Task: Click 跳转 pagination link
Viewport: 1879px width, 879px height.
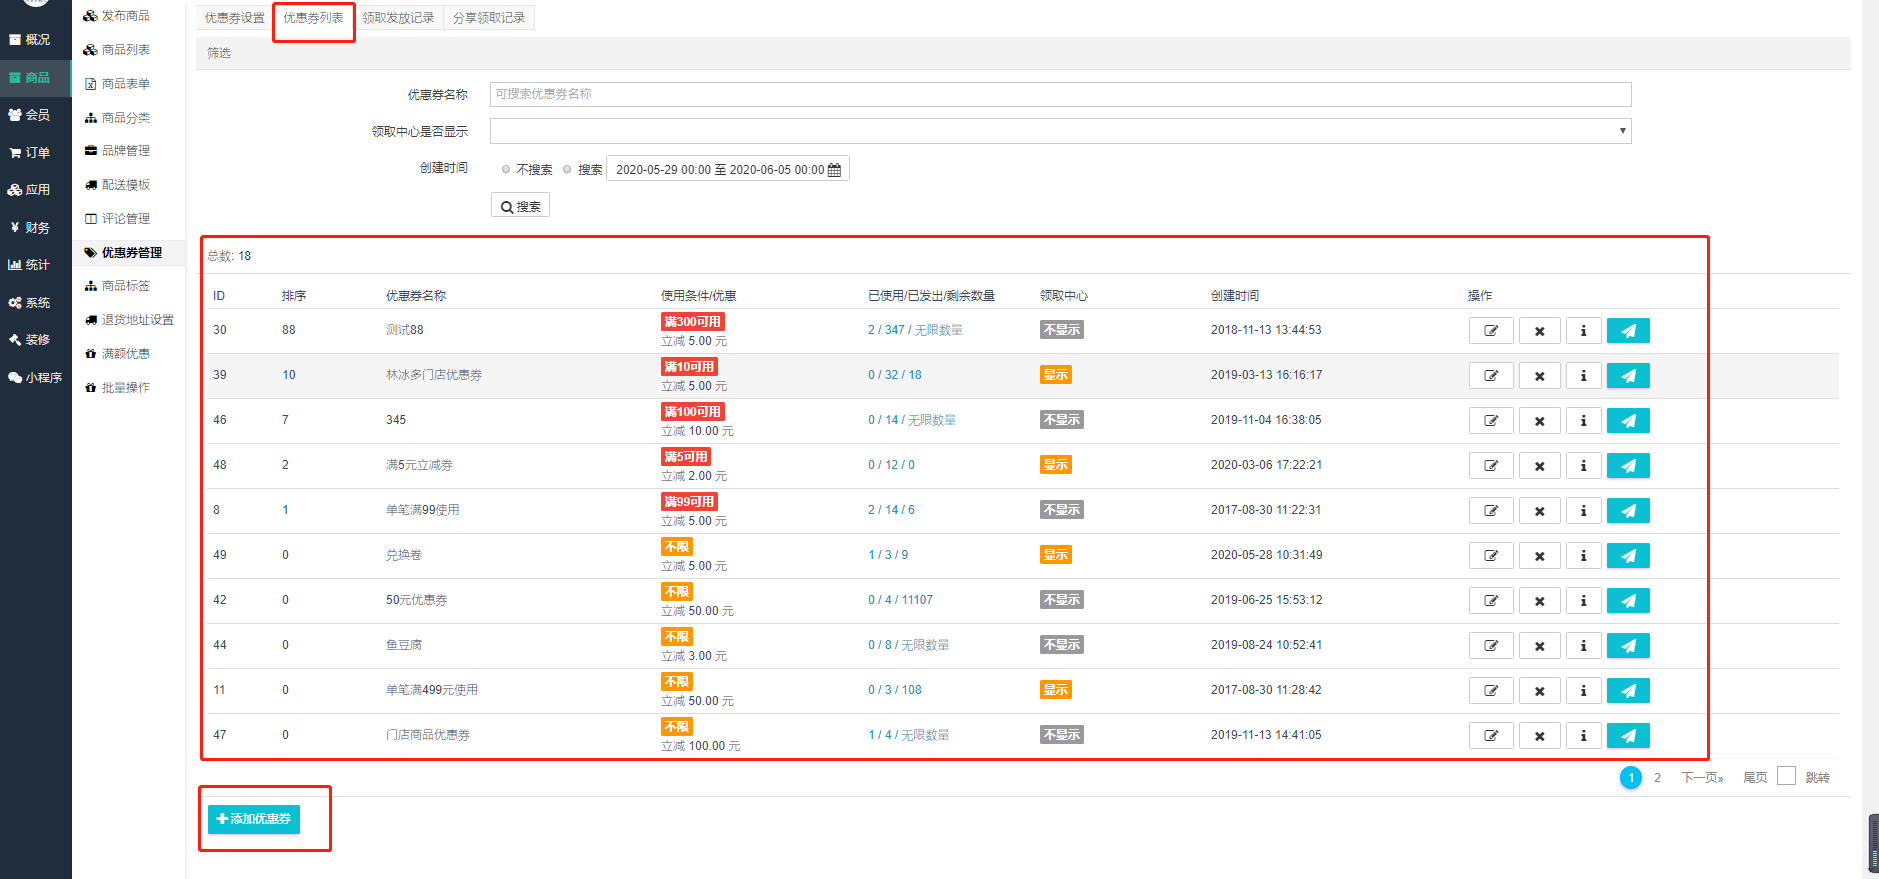Action: [x=1817, y=778]
